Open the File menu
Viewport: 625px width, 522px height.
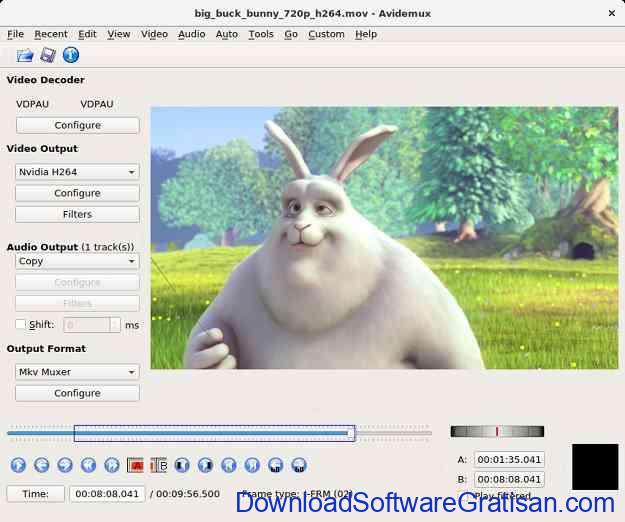[x=16, y=34]
